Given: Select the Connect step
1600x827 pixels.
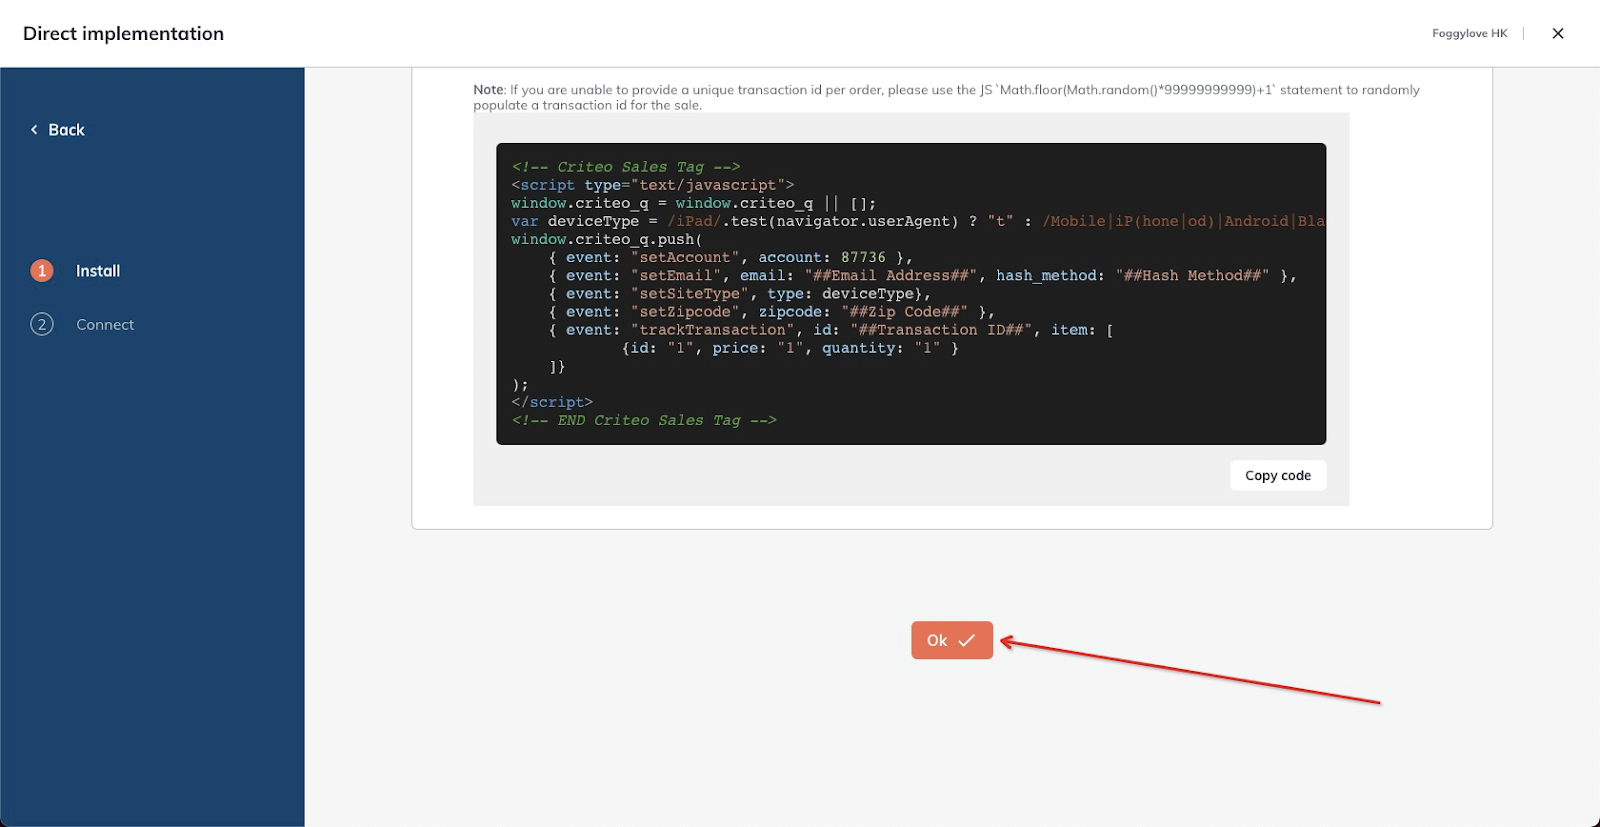Looking at the screenshot, I should [105, 324].
